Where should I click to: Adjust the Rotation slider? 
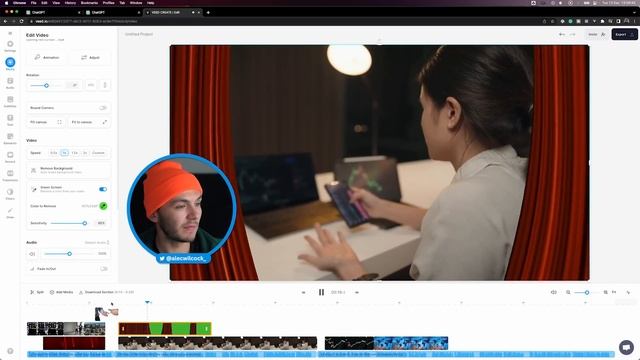46,85
